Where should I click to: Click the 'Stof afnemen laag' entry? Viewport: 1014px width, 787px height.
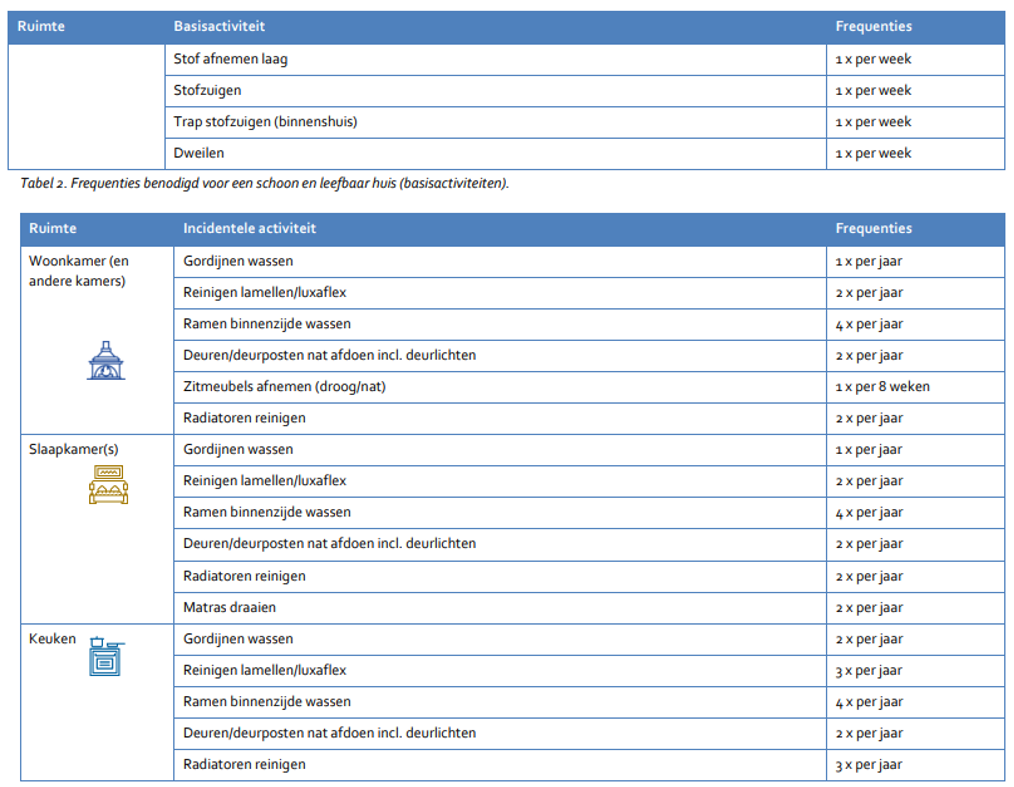tap(230, 59)
